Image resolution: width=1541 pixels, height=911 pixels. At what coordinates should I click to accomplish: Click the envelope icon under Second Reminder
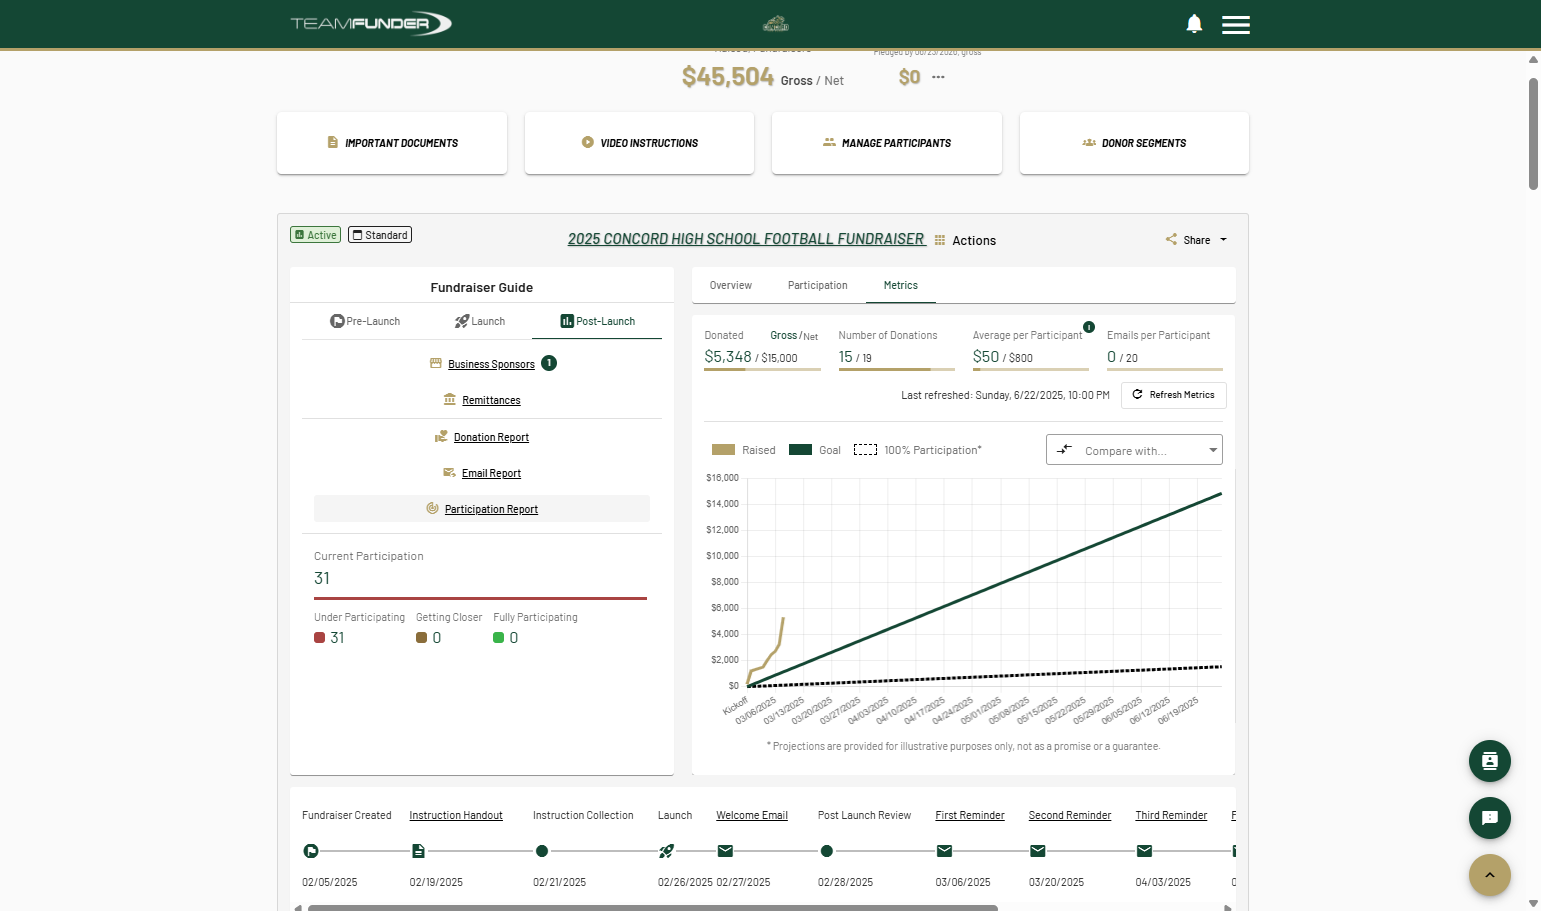coord(1038,851)
